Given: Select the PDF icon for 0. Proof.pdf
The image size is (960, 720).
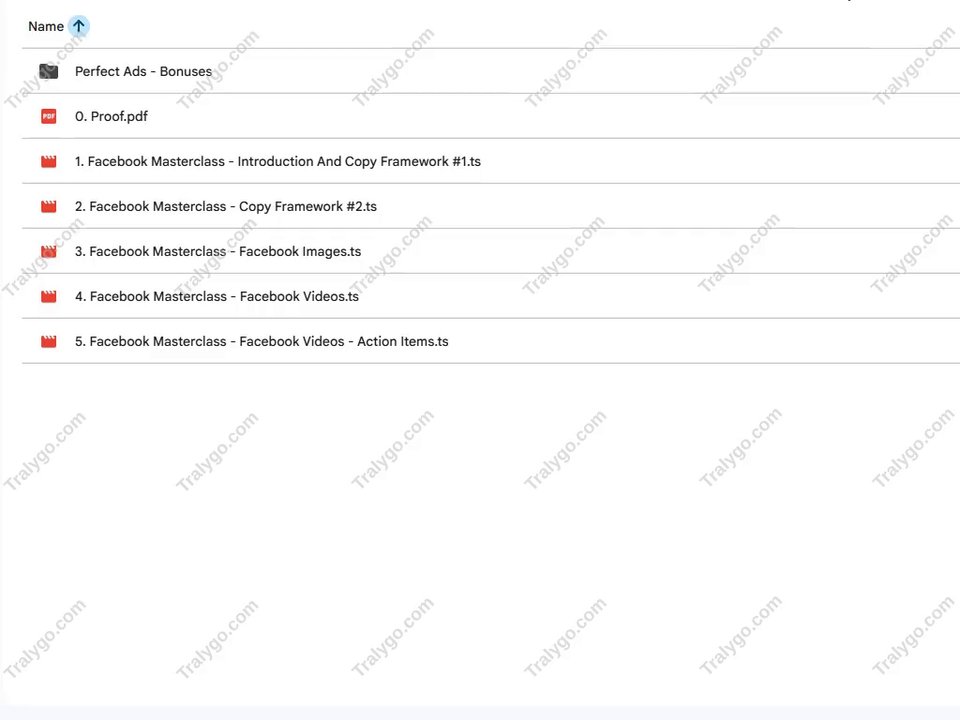Looking at the screenshot, I should point(48,116).
